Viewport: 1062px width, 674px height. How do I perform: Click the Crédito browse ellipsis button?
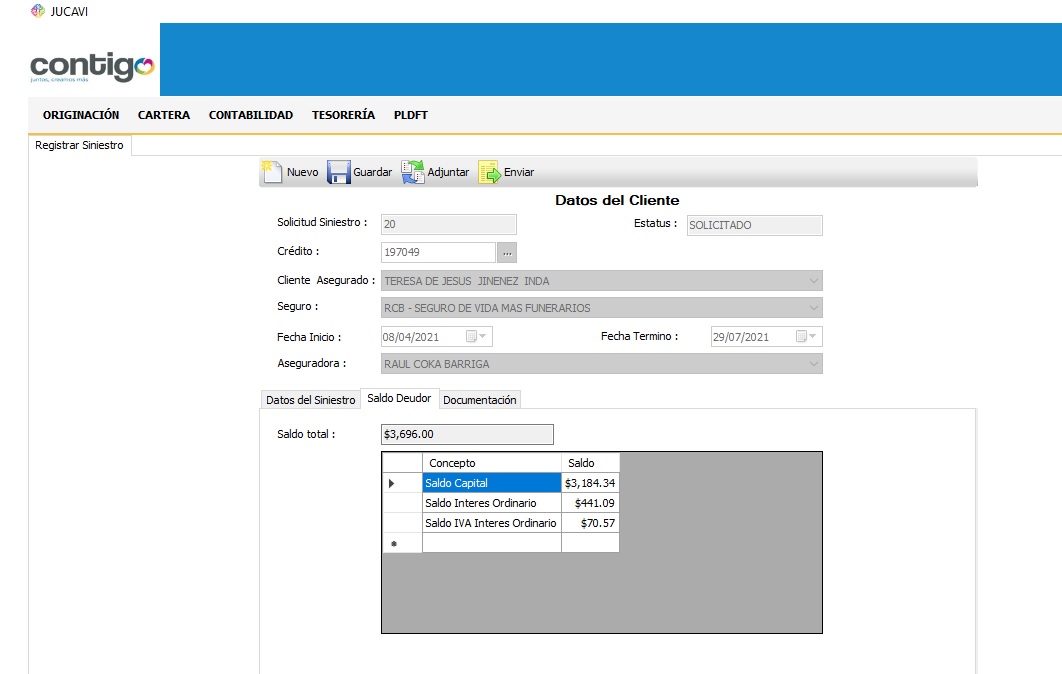[507, 253]
